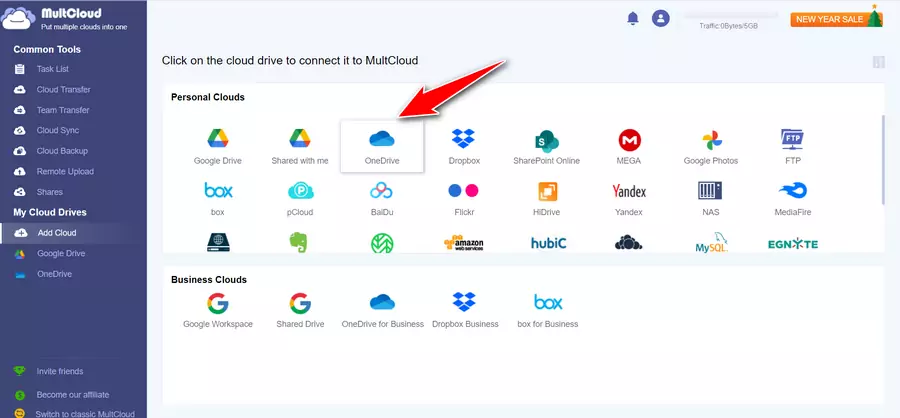This screenshot has height=418, width=900.
Task: Open the user account avatar
Action: click(x=661, y=18)
